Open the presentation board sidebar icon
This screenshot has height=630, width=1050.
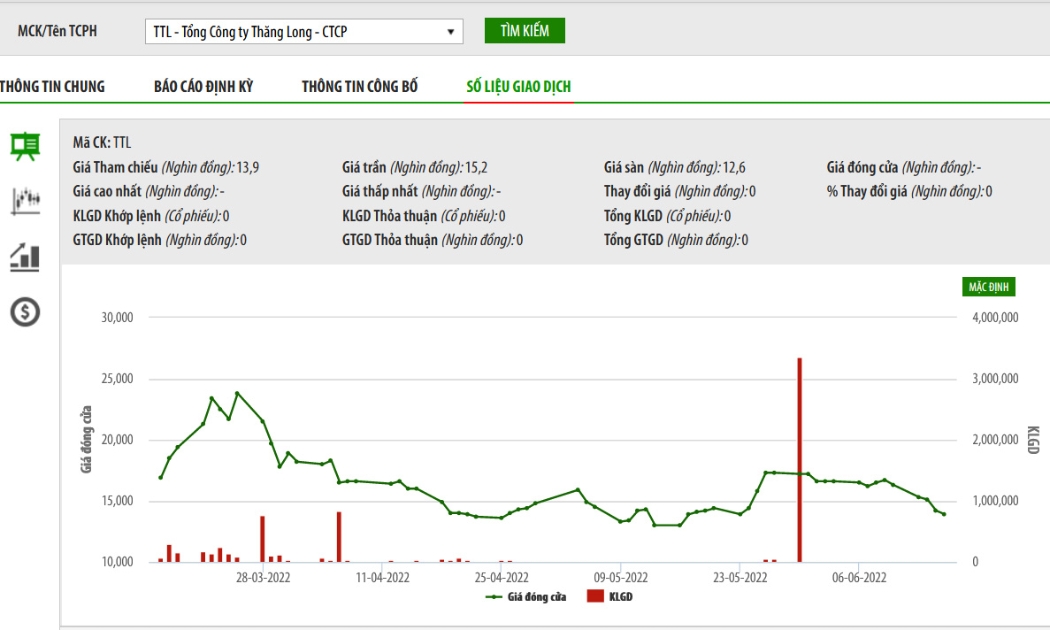coord(25,147)
